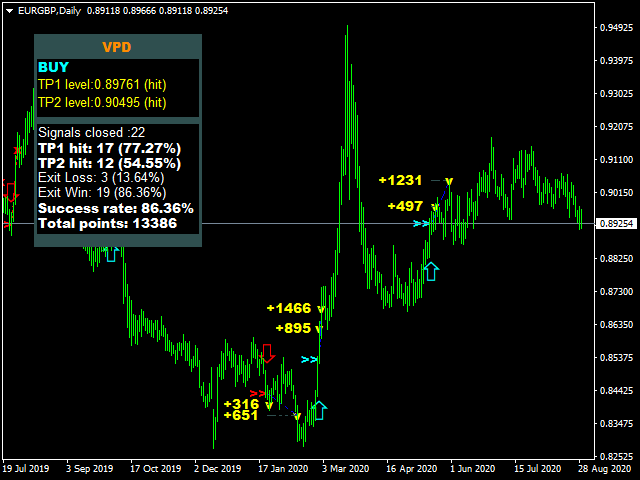Click the 1 Jun 2020 date label

tap(472, 469)
